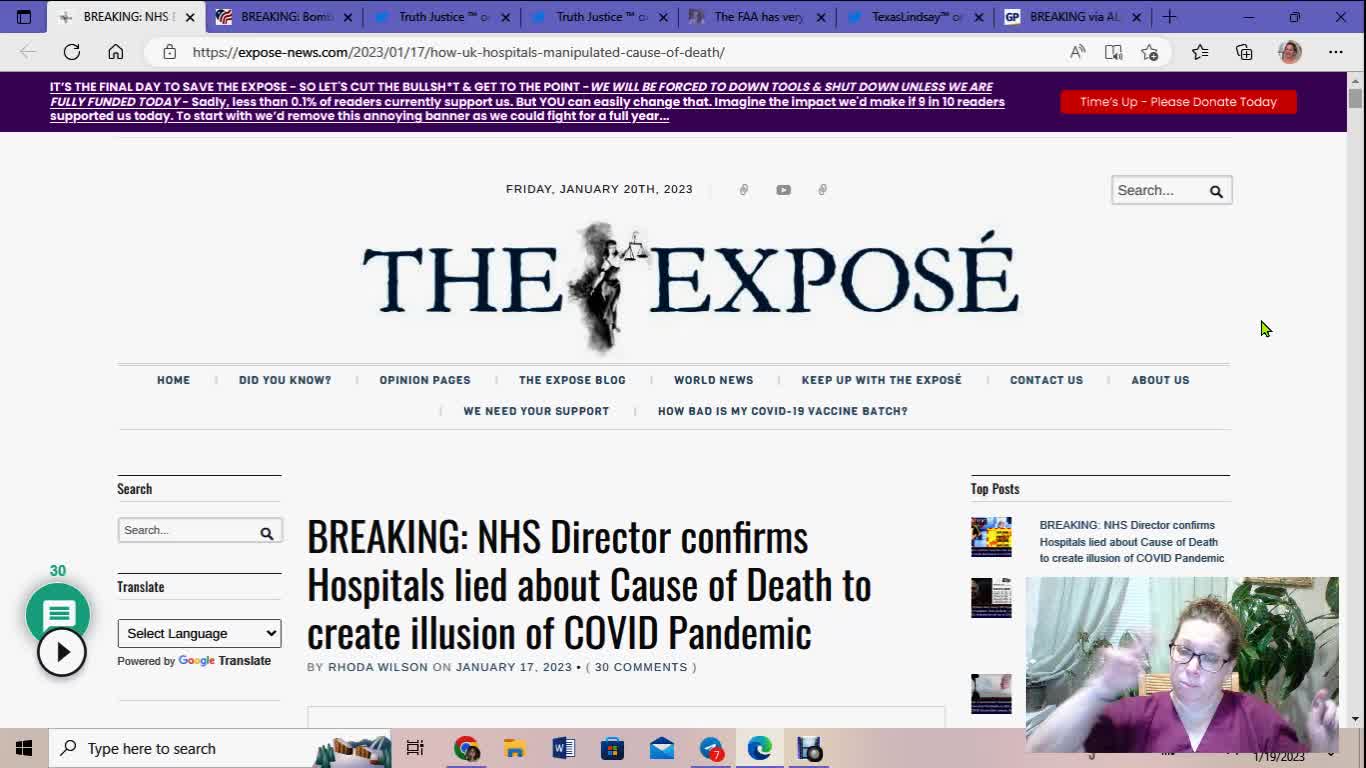The image size is (1366, 768).
Task: Click the sidebar search magnifier icon
Action: (267, 533)
